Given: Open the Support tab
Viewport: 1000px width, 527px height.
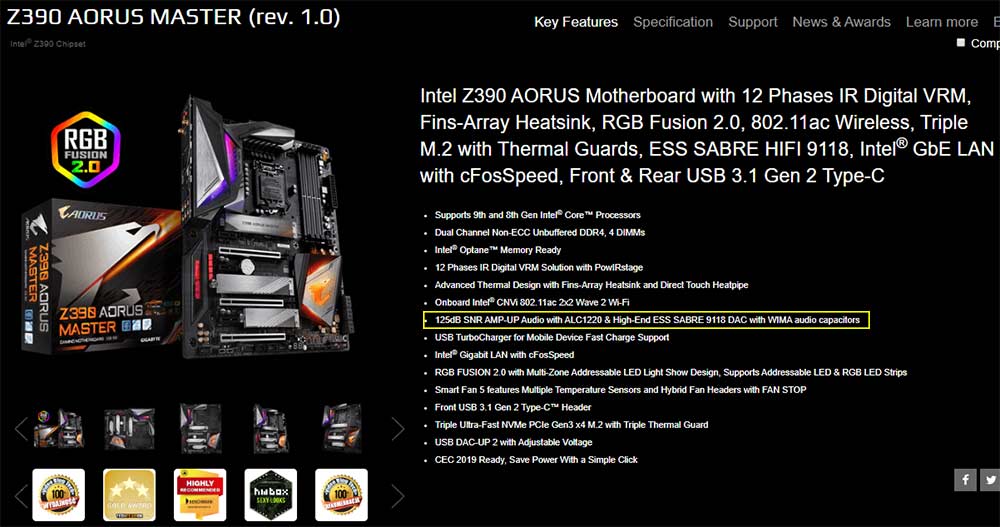Looking at the screenshot, I should pyautogui.click(x=753, y=22).
